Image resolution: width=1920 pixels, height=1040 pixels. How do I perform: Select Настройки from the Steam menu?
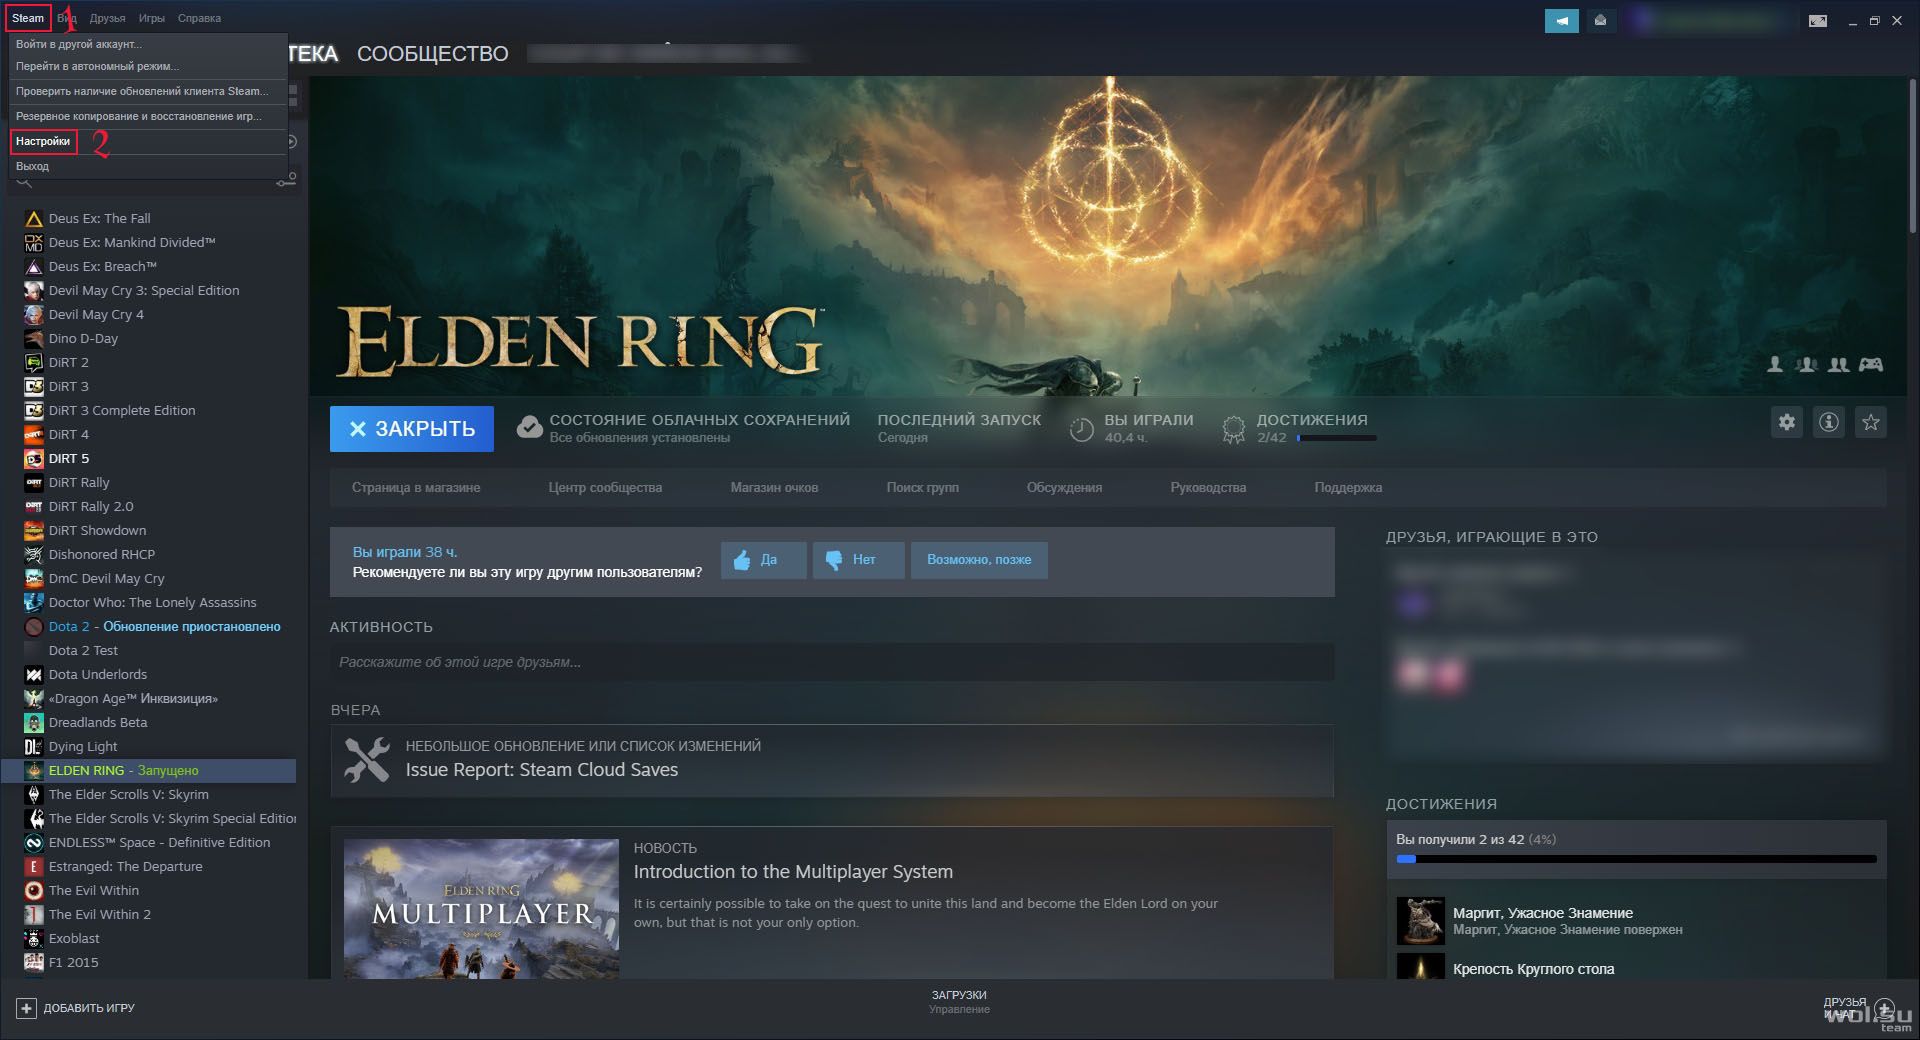tap(43, 142)
